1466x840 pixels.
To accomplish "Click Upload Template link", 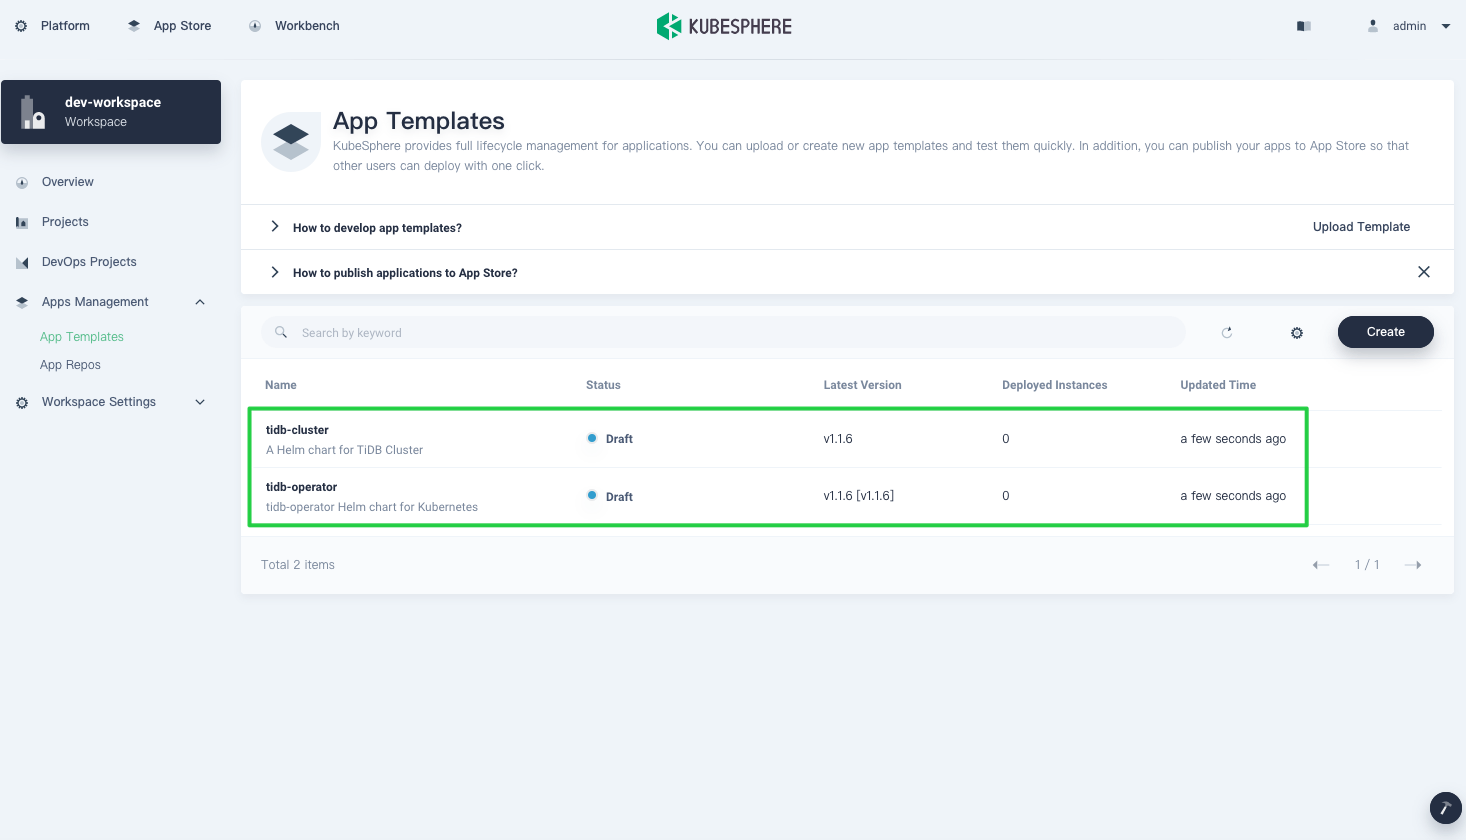I will pos(1361,227).
